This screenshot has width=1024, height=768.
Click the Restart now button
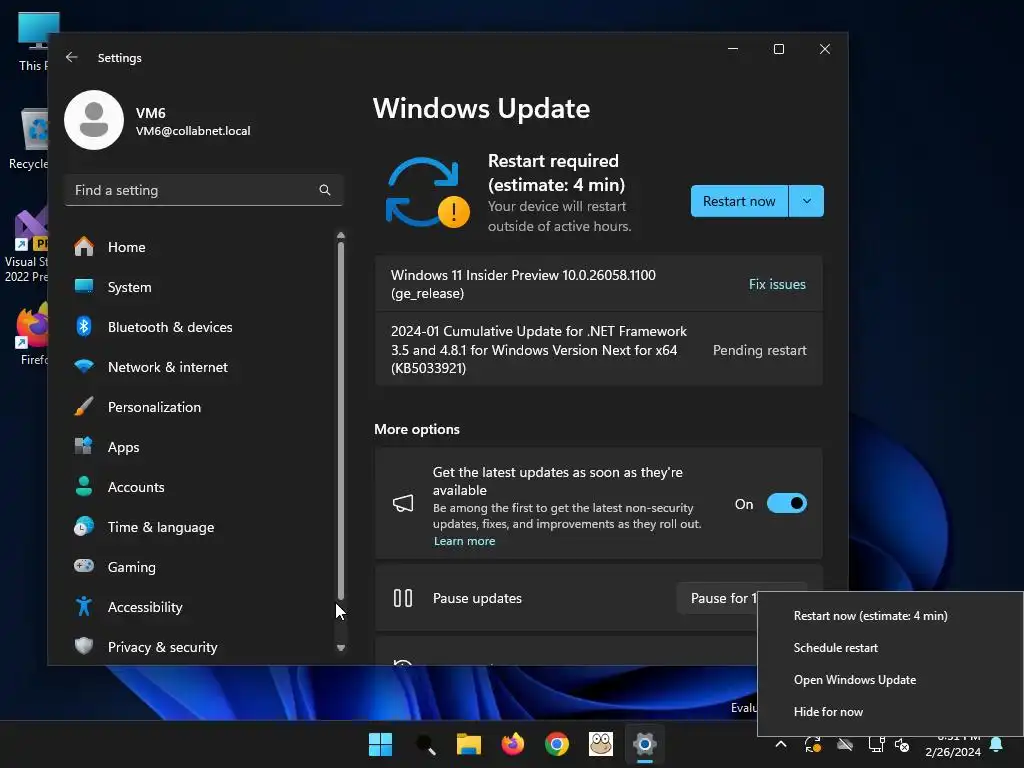pyautogui.click(x=739, y=201)
